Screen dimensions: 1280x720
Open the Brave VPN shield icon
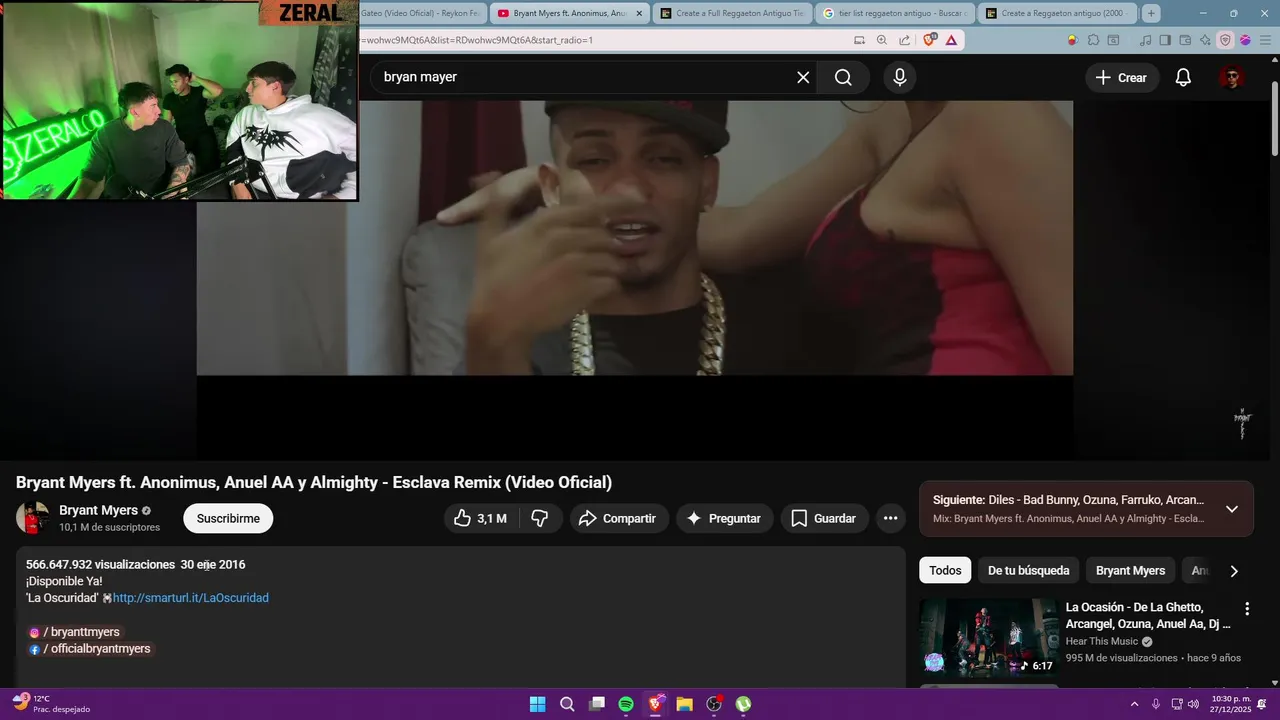[x=1225, y=40]
